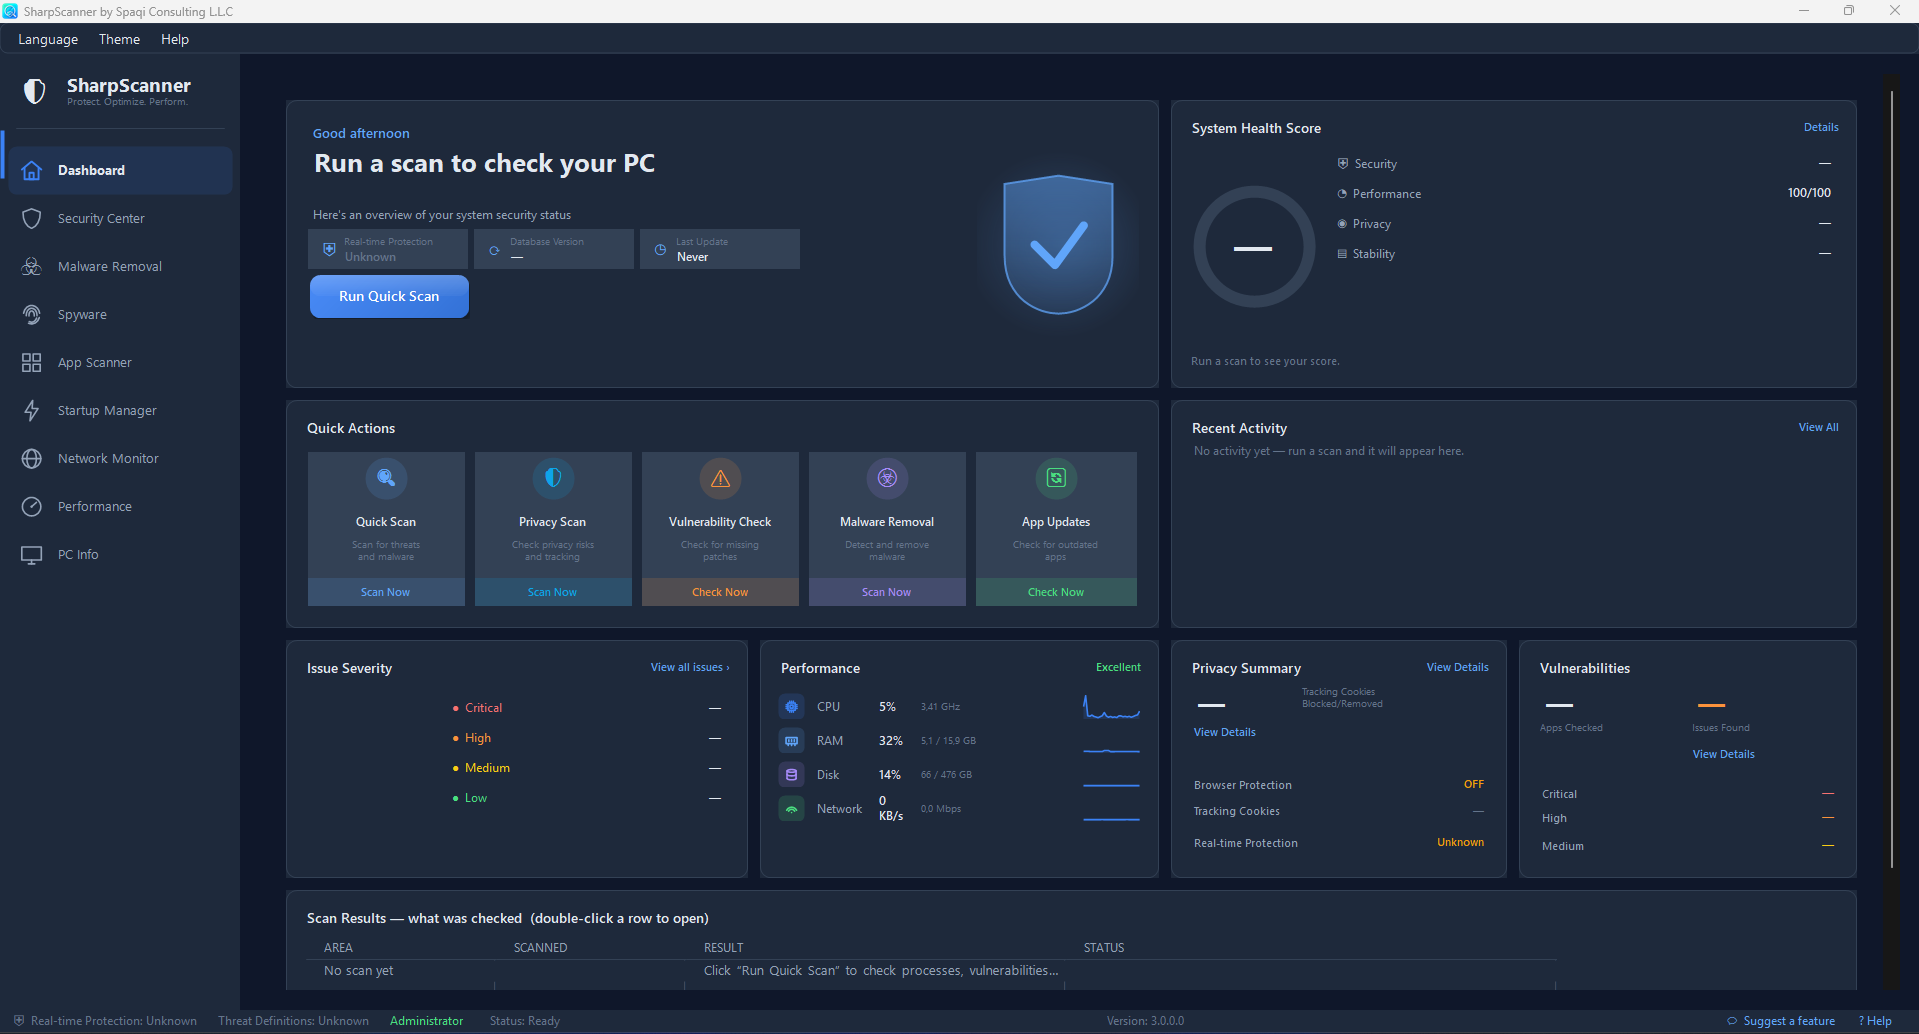Open the Language menu

coord(48,39)
